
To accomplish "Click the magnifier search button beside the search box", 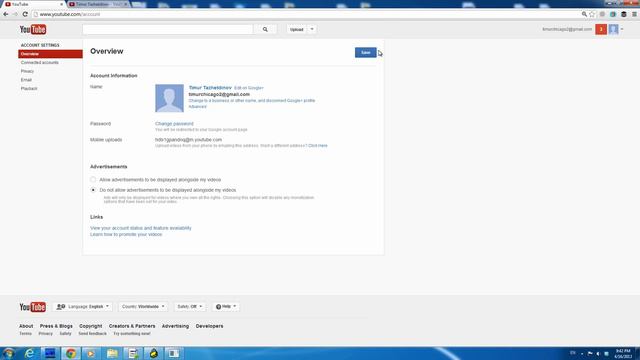I will tap(265, 29).
